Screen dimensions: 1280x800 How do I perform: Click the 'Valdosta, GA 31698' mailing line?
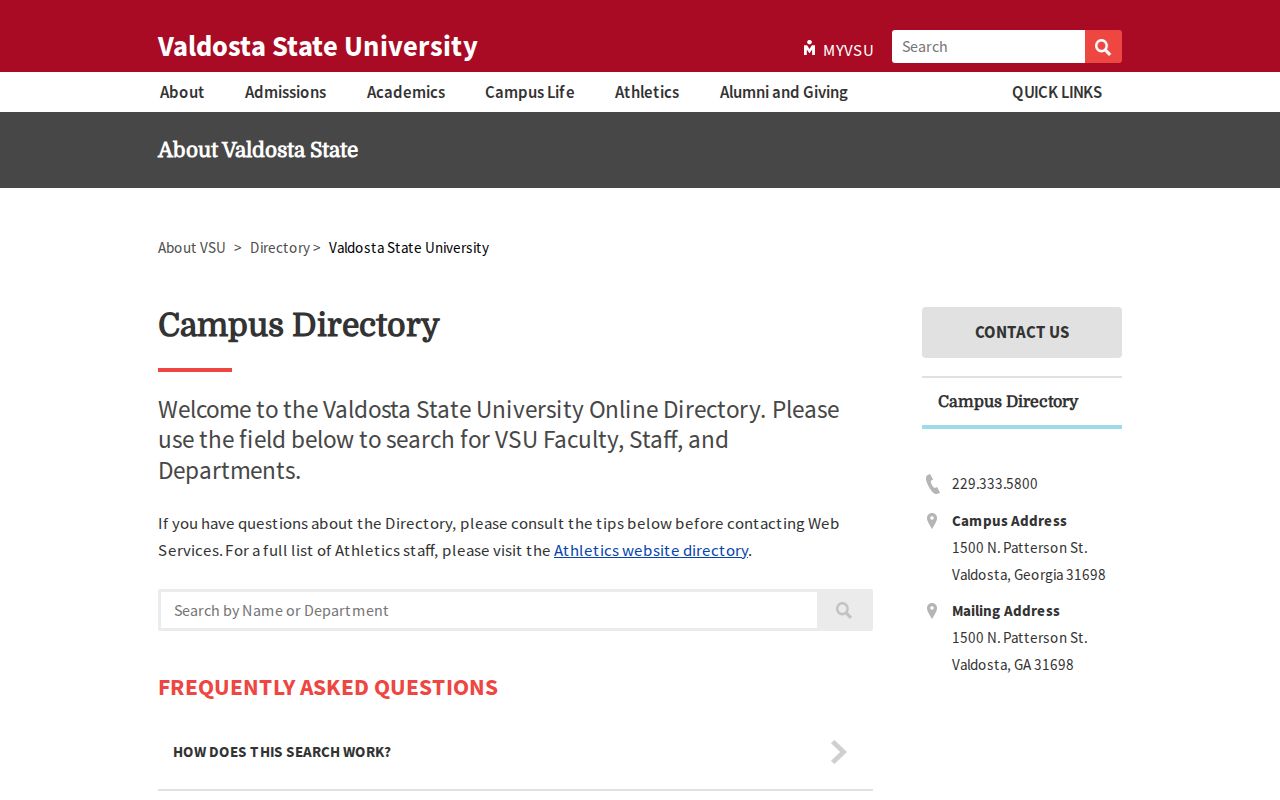point(1013,665)
